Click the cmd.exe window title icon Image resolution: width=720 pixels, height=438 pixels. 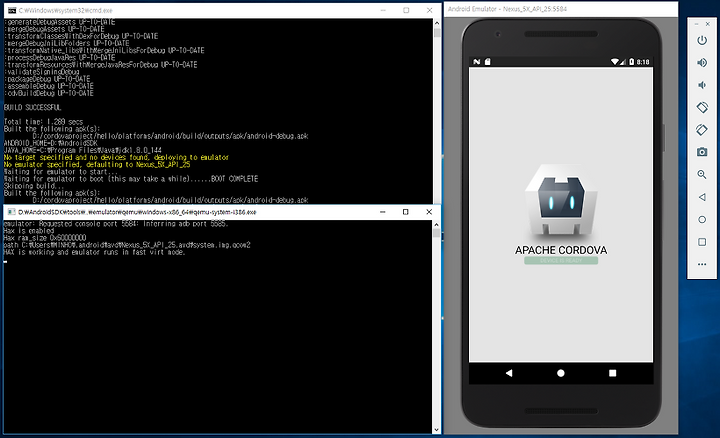tap(11, 10)
